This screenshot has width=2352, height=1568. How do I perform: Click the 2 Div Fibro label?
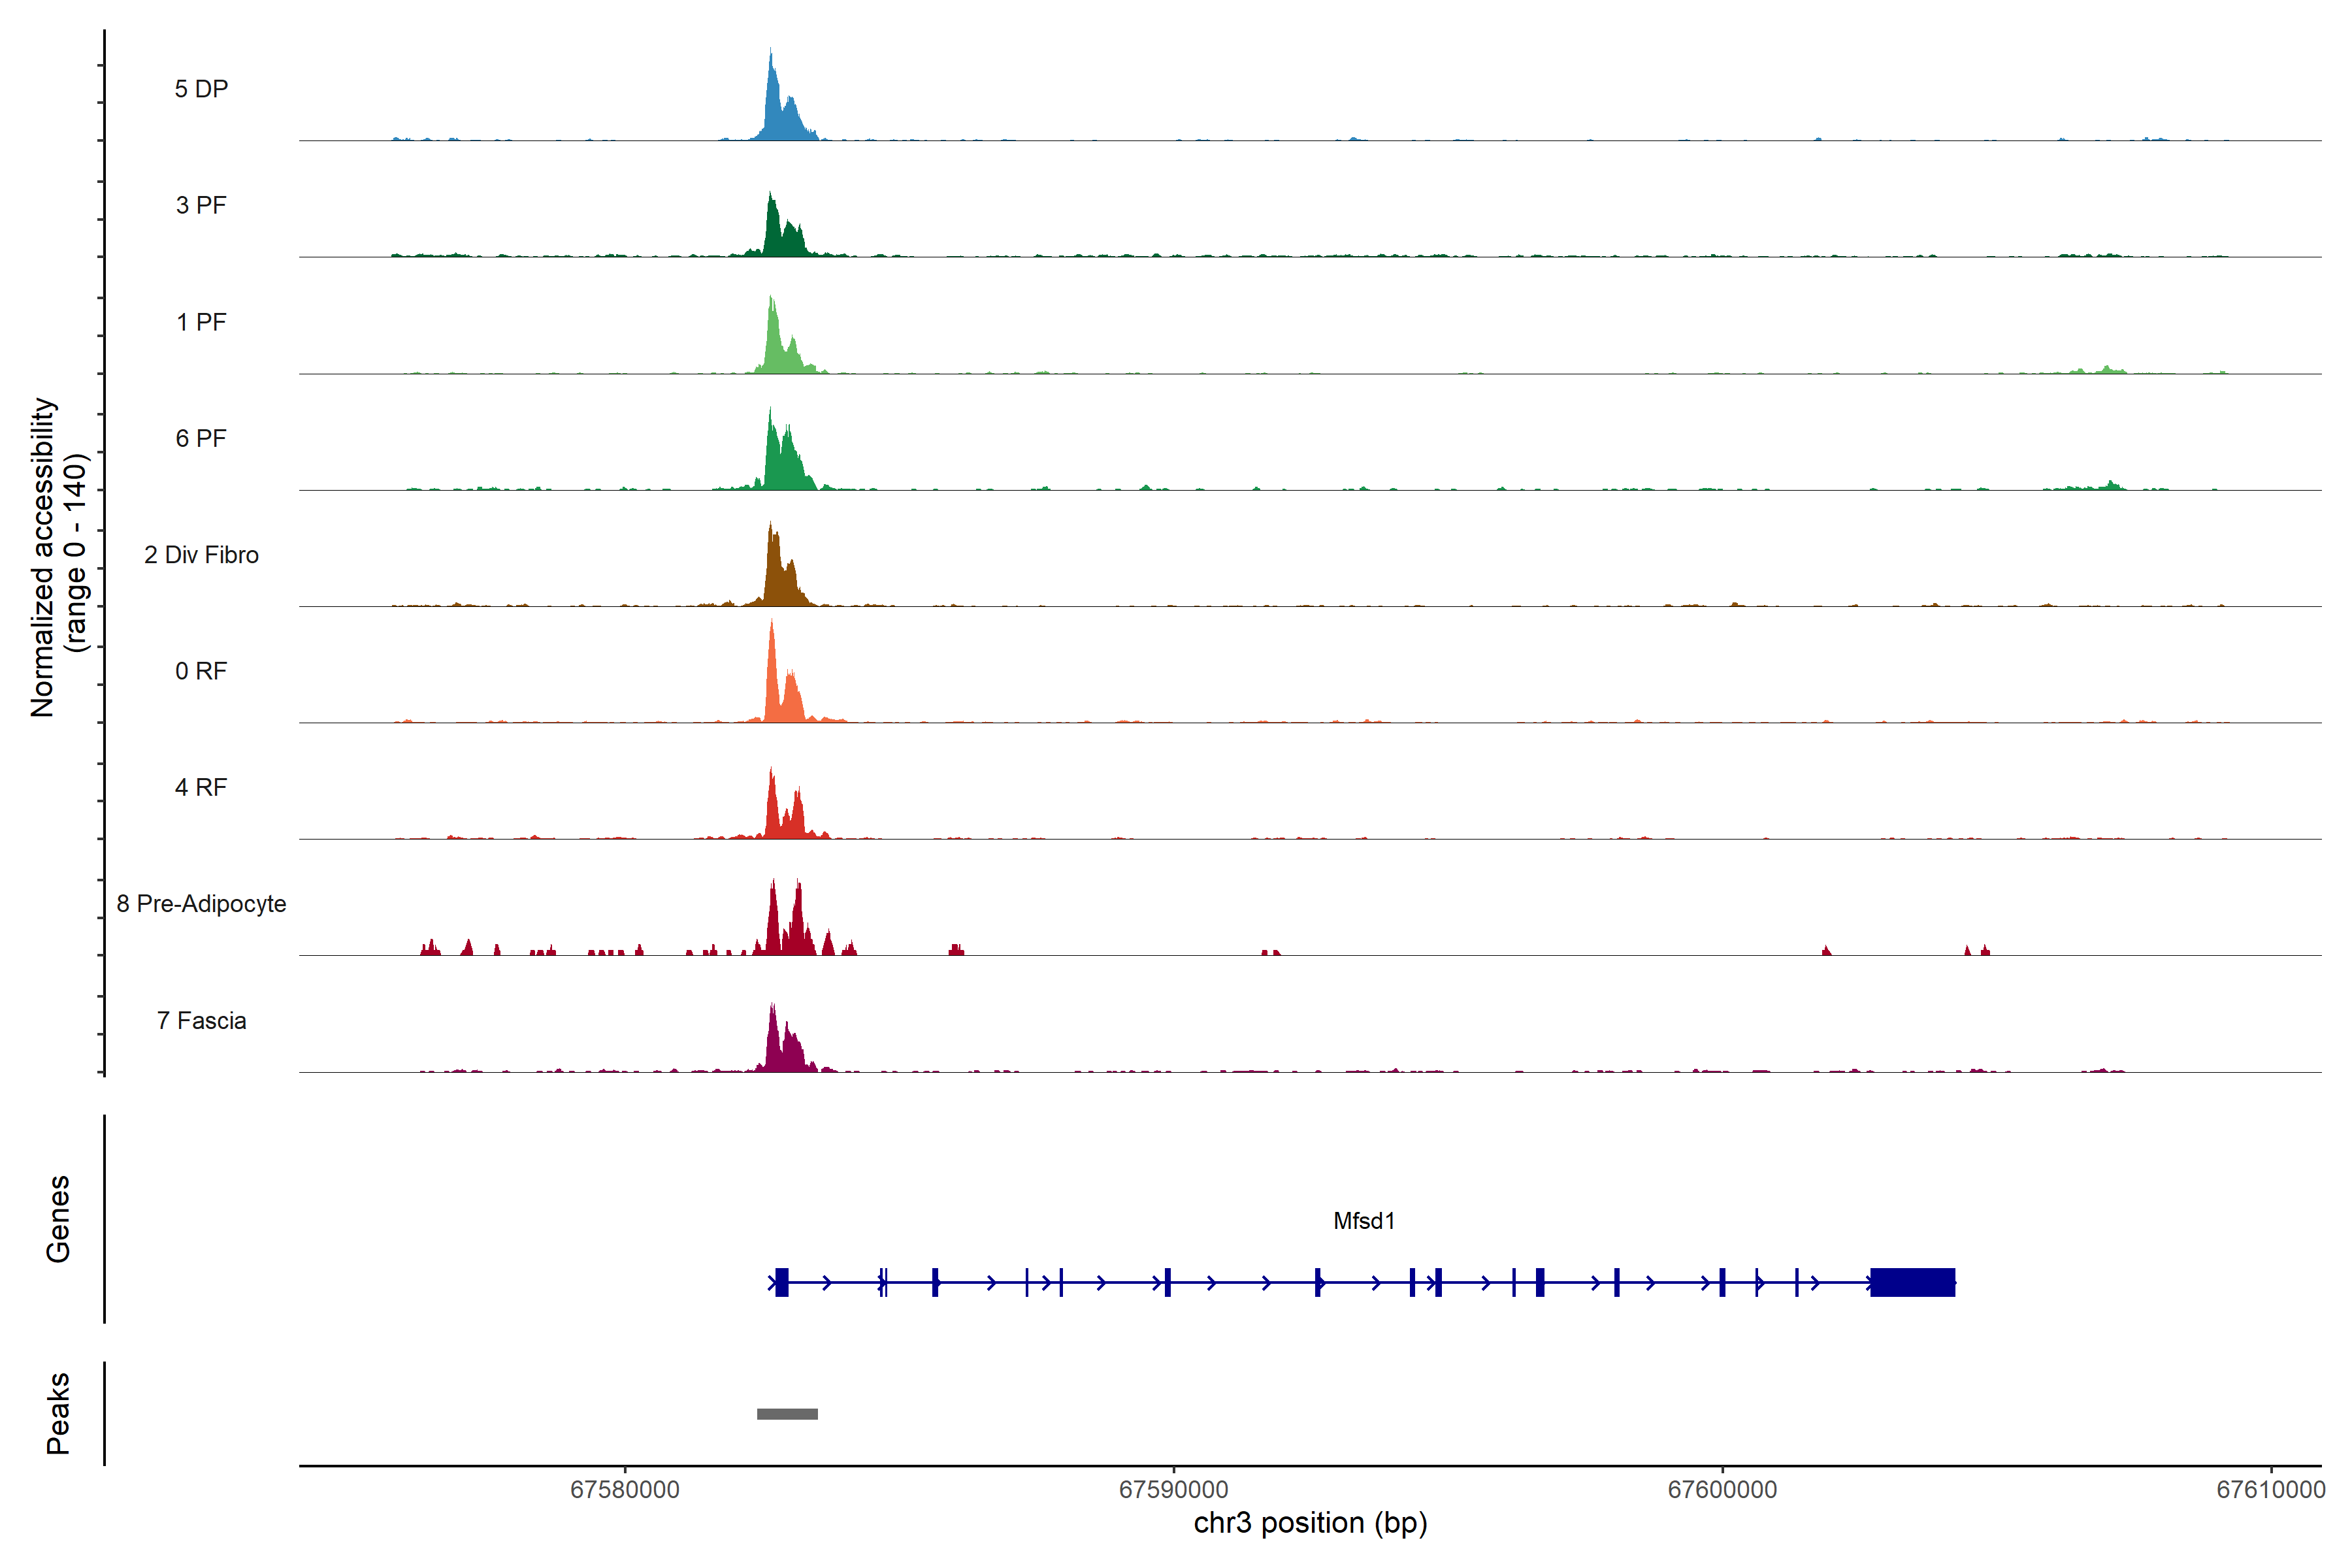click(201, 555)
